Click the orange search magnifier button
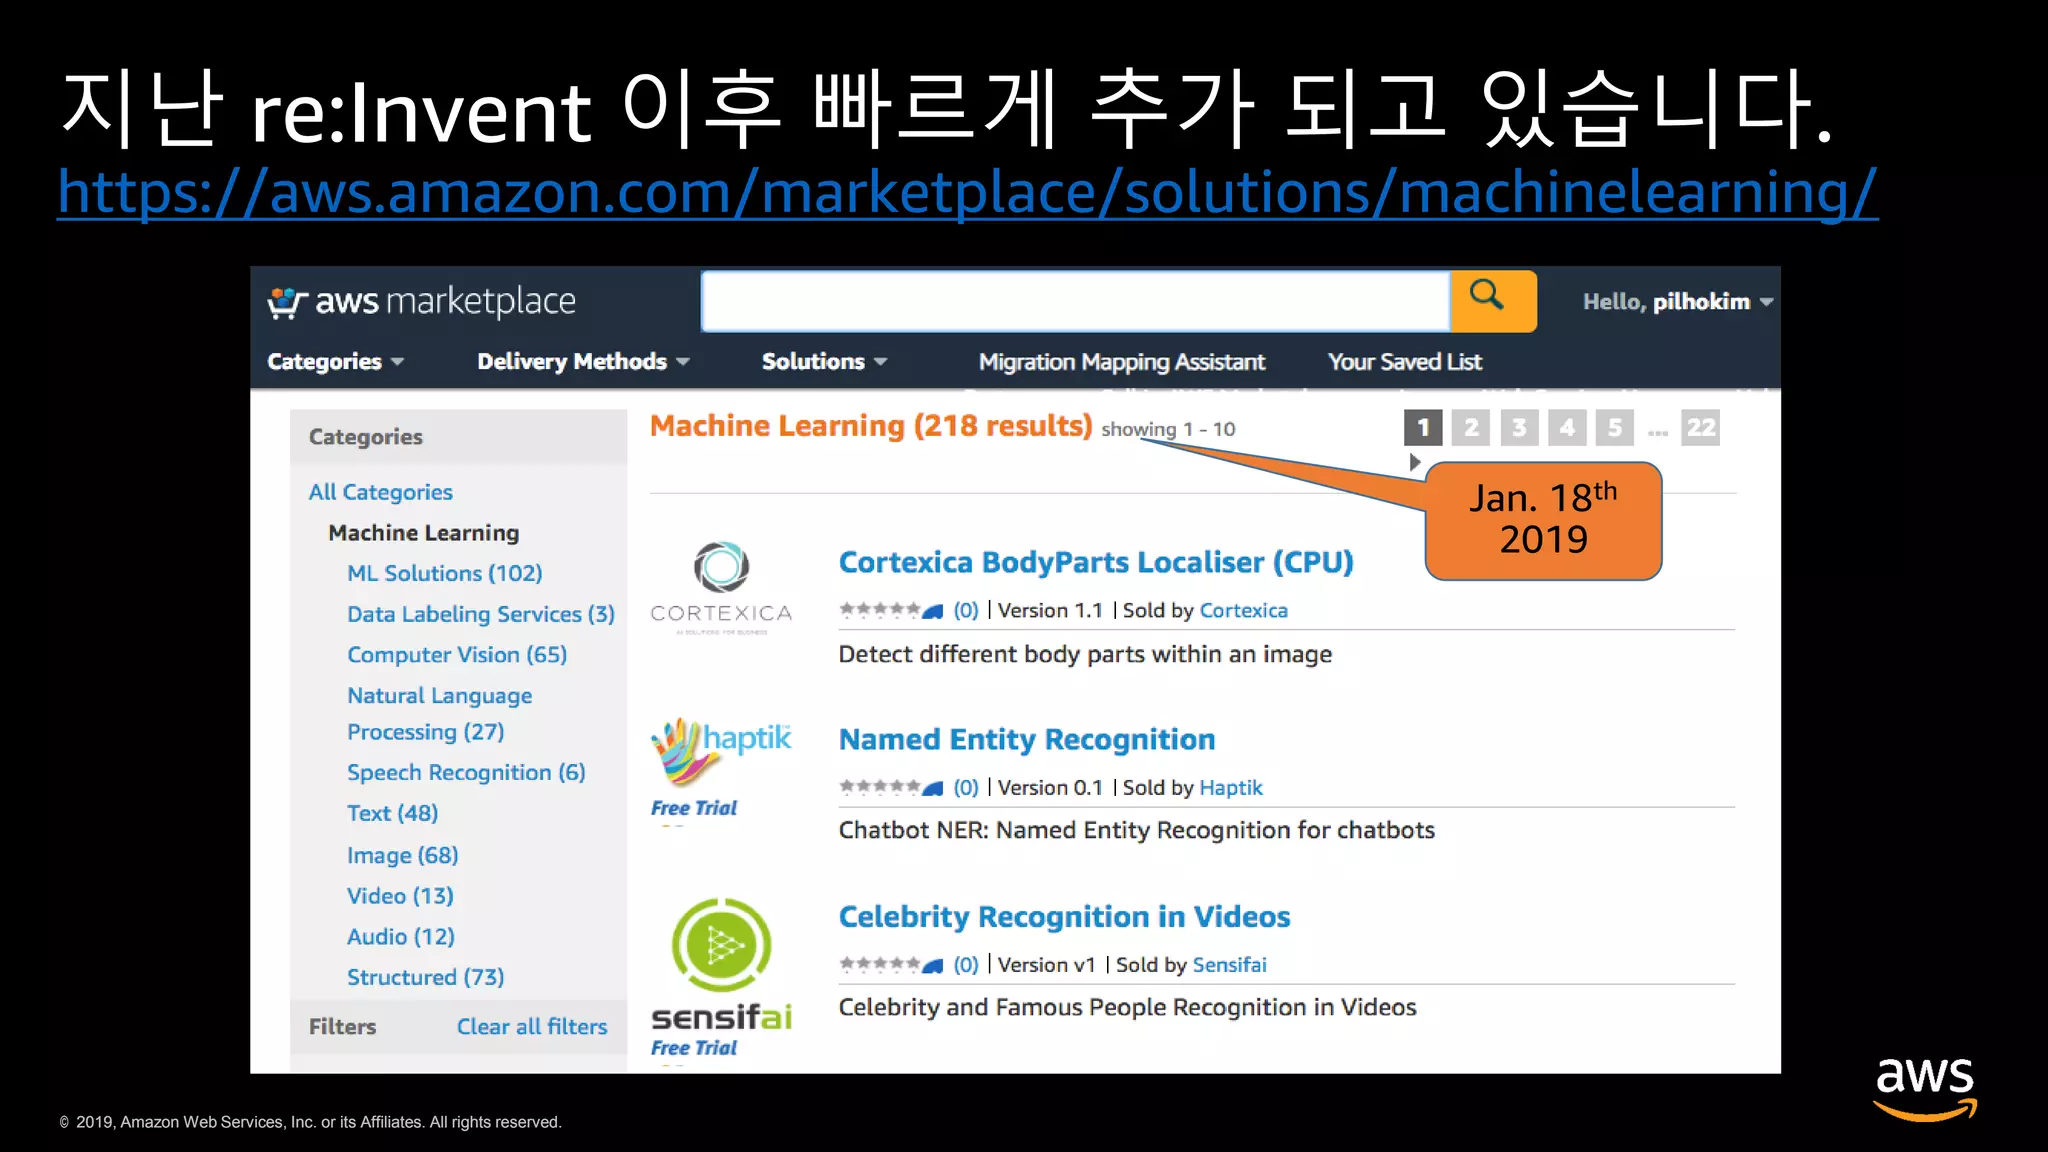This screenshot has width=2048, height=1152. (1492, 300)
